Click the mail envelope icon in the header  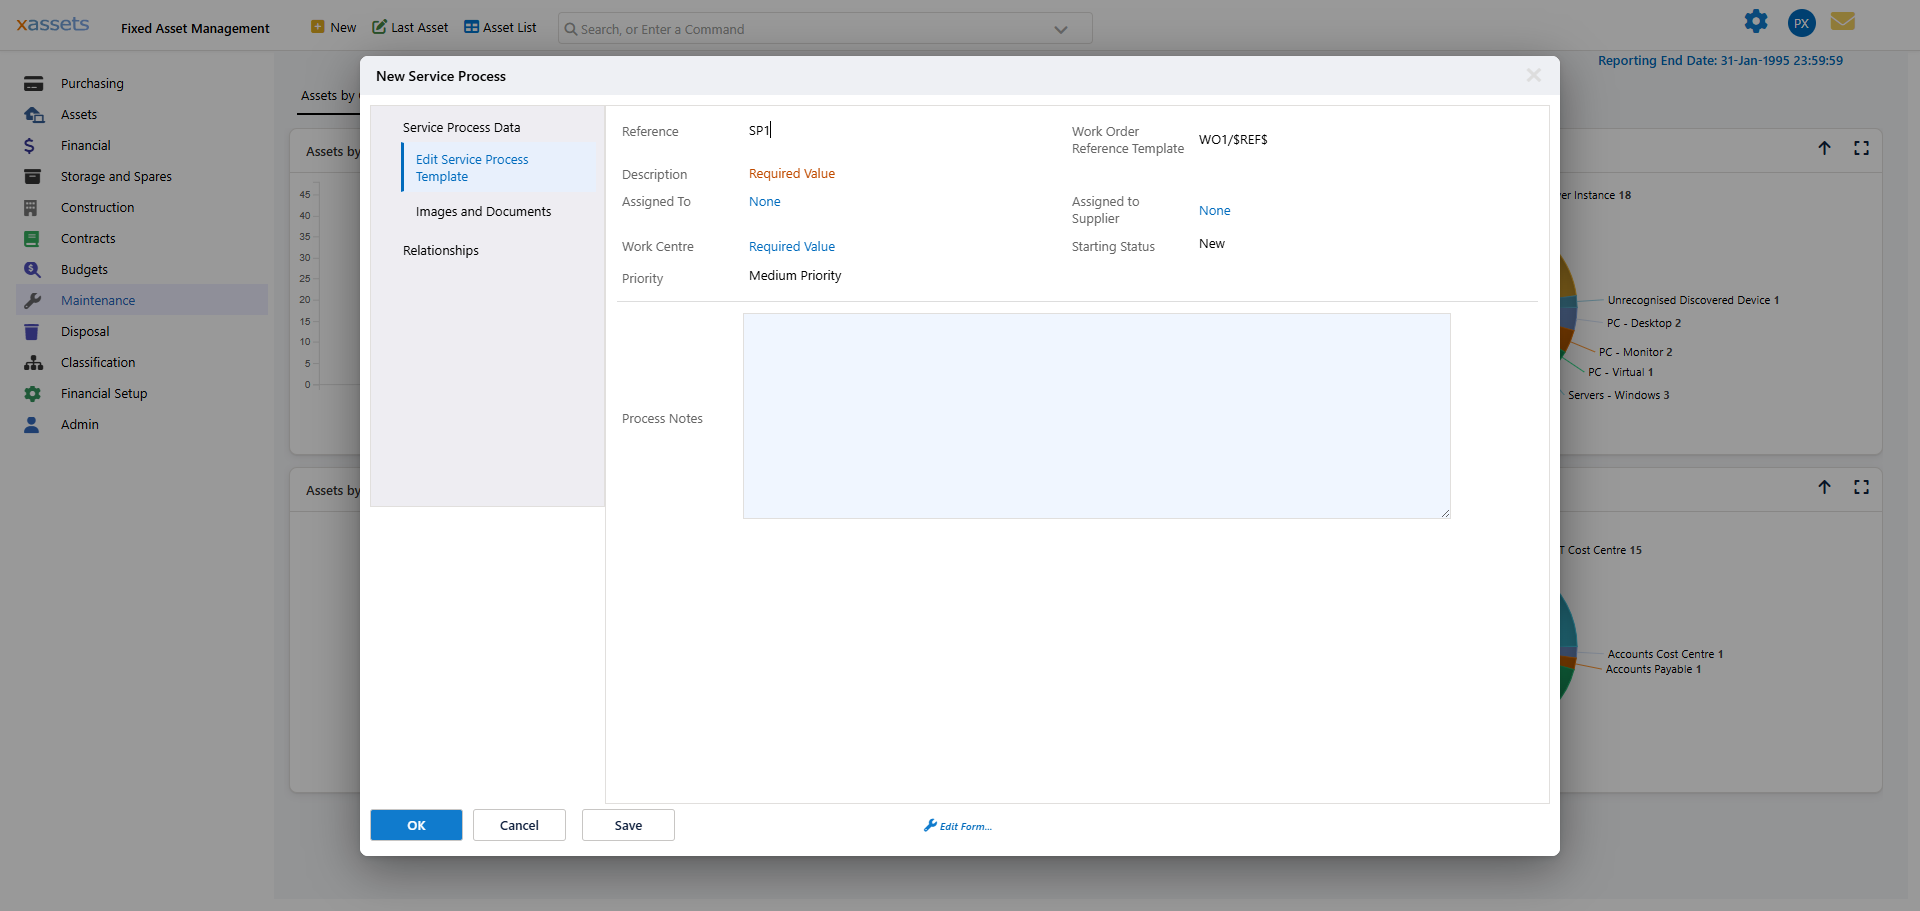pos(1843,21)
